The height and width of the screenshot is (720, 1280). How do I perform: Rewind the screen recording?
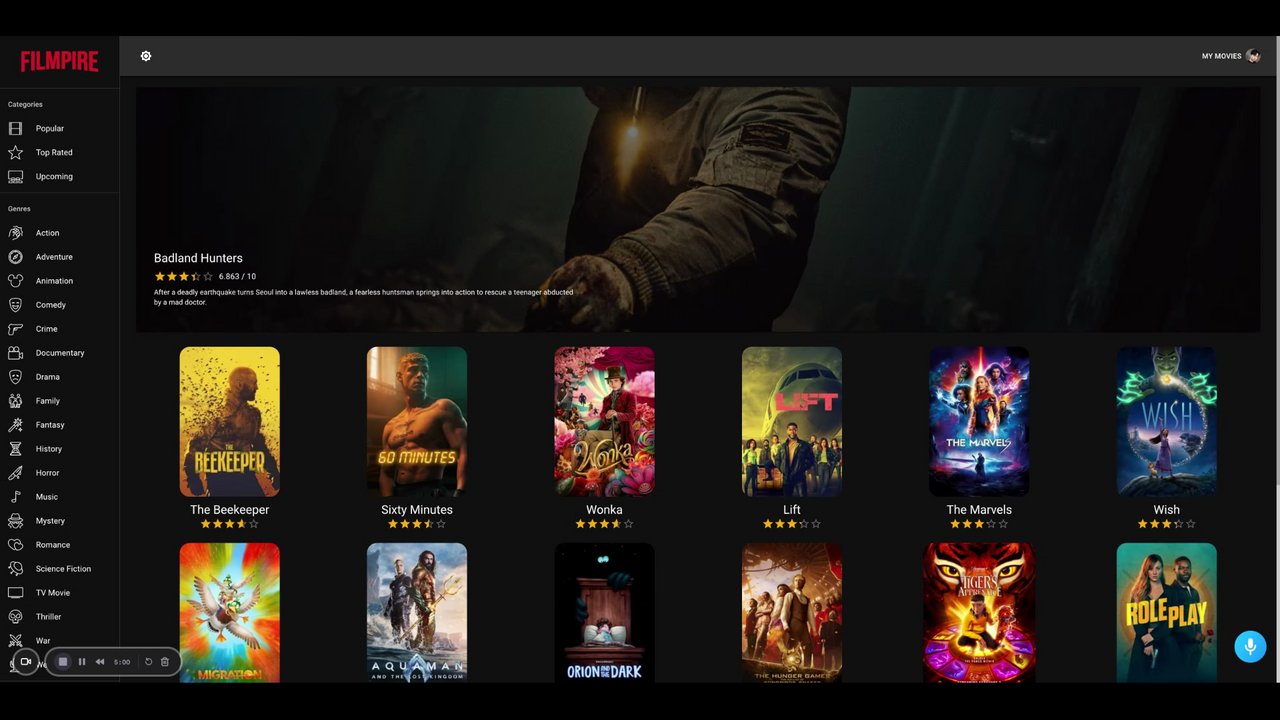(100, 662)
